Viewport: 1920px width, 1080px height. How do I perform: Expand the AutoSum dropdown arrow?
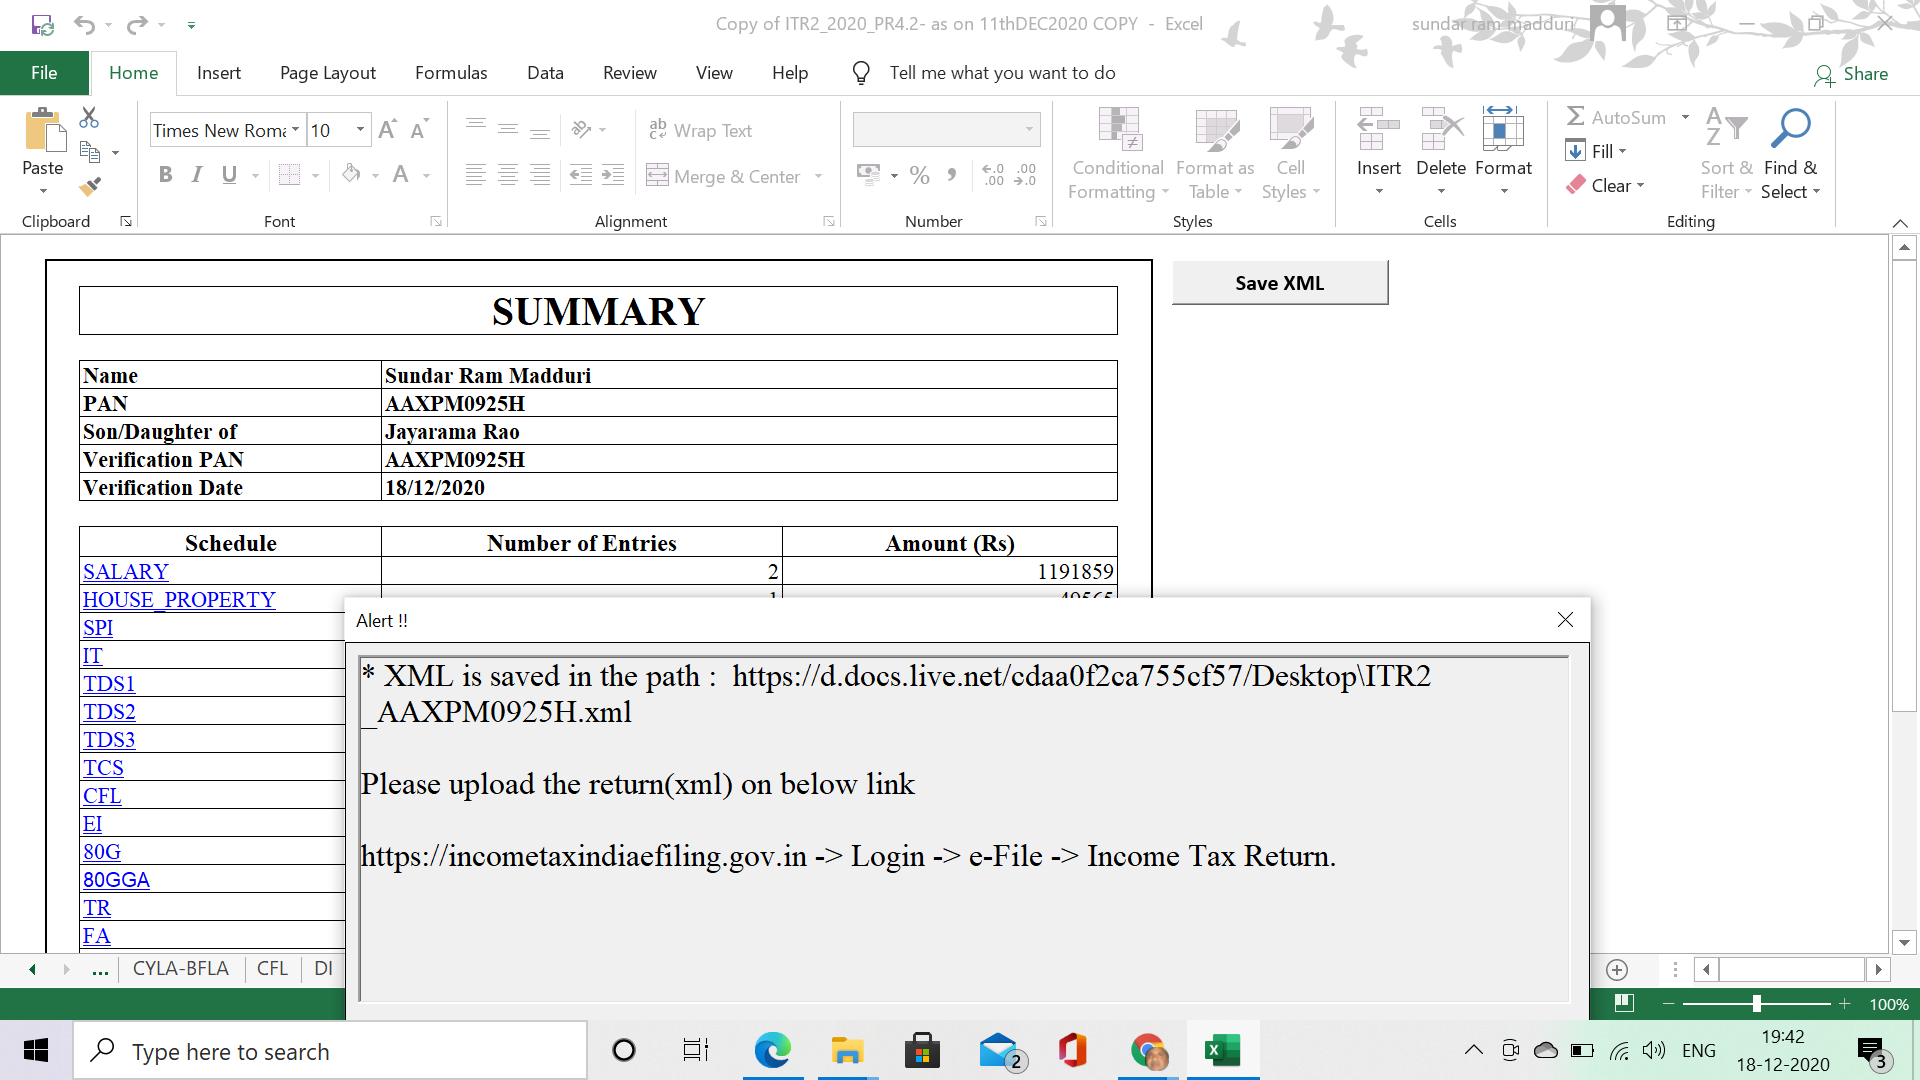pos(1685,117)
